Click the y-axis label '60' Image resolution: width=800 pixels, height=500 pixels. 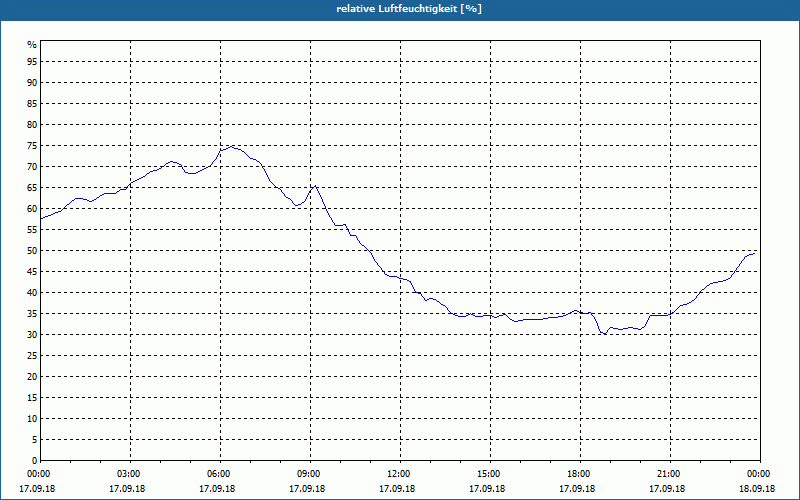32,208
